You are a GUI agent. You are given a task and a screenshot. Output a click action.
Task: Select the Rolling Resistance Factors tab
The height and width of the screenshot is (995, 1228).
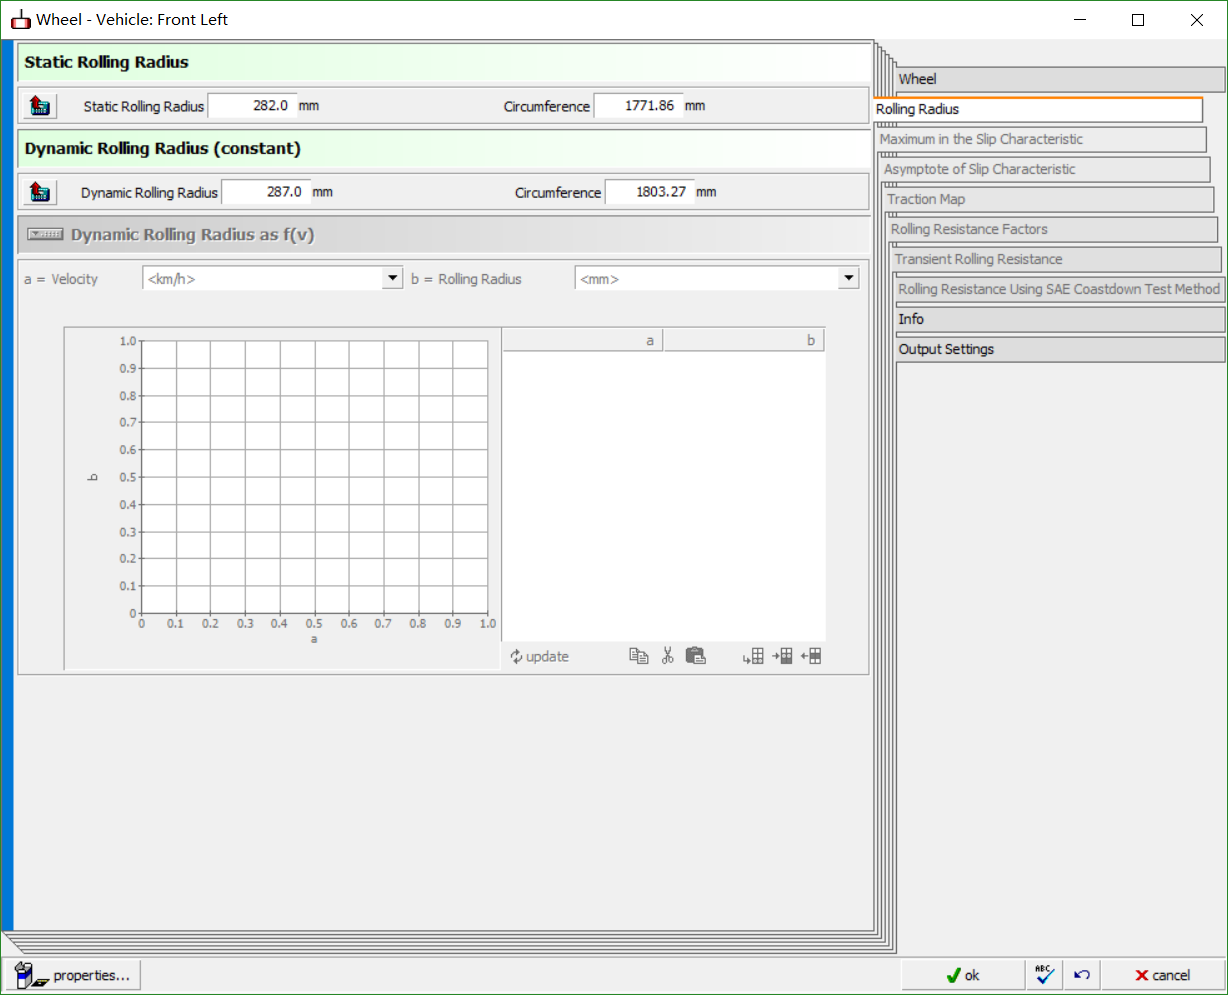(x=969, y=229)
